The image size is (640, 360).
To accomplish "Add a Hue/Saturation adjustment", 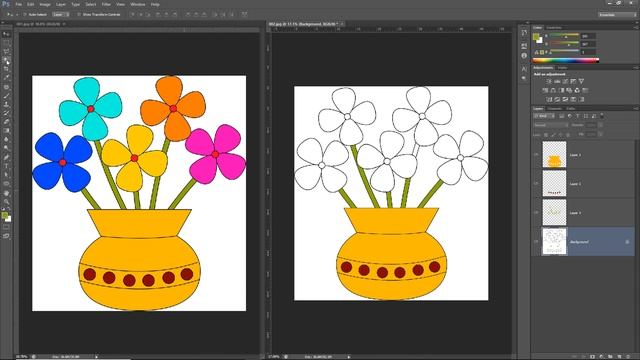I will (x=545, y=90).
